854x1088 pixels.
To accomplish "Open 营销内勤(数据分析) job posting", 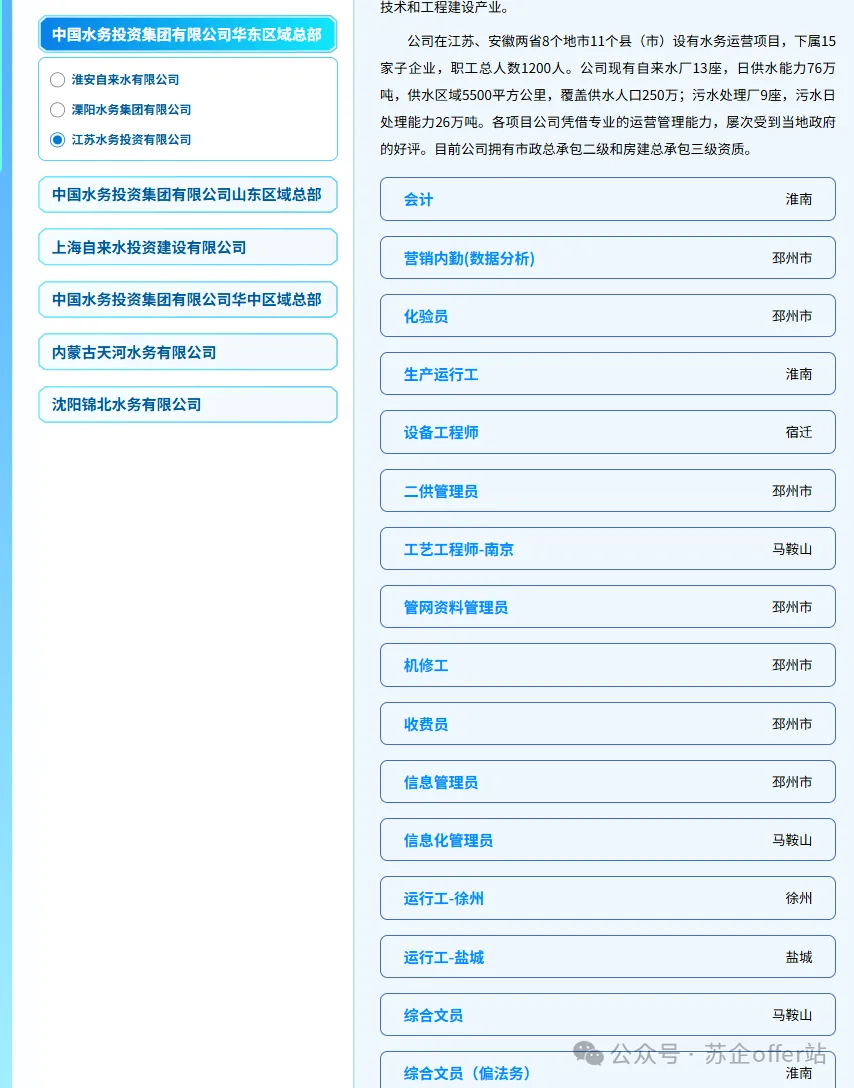I will pyautogui.click(x=608, y=258).
